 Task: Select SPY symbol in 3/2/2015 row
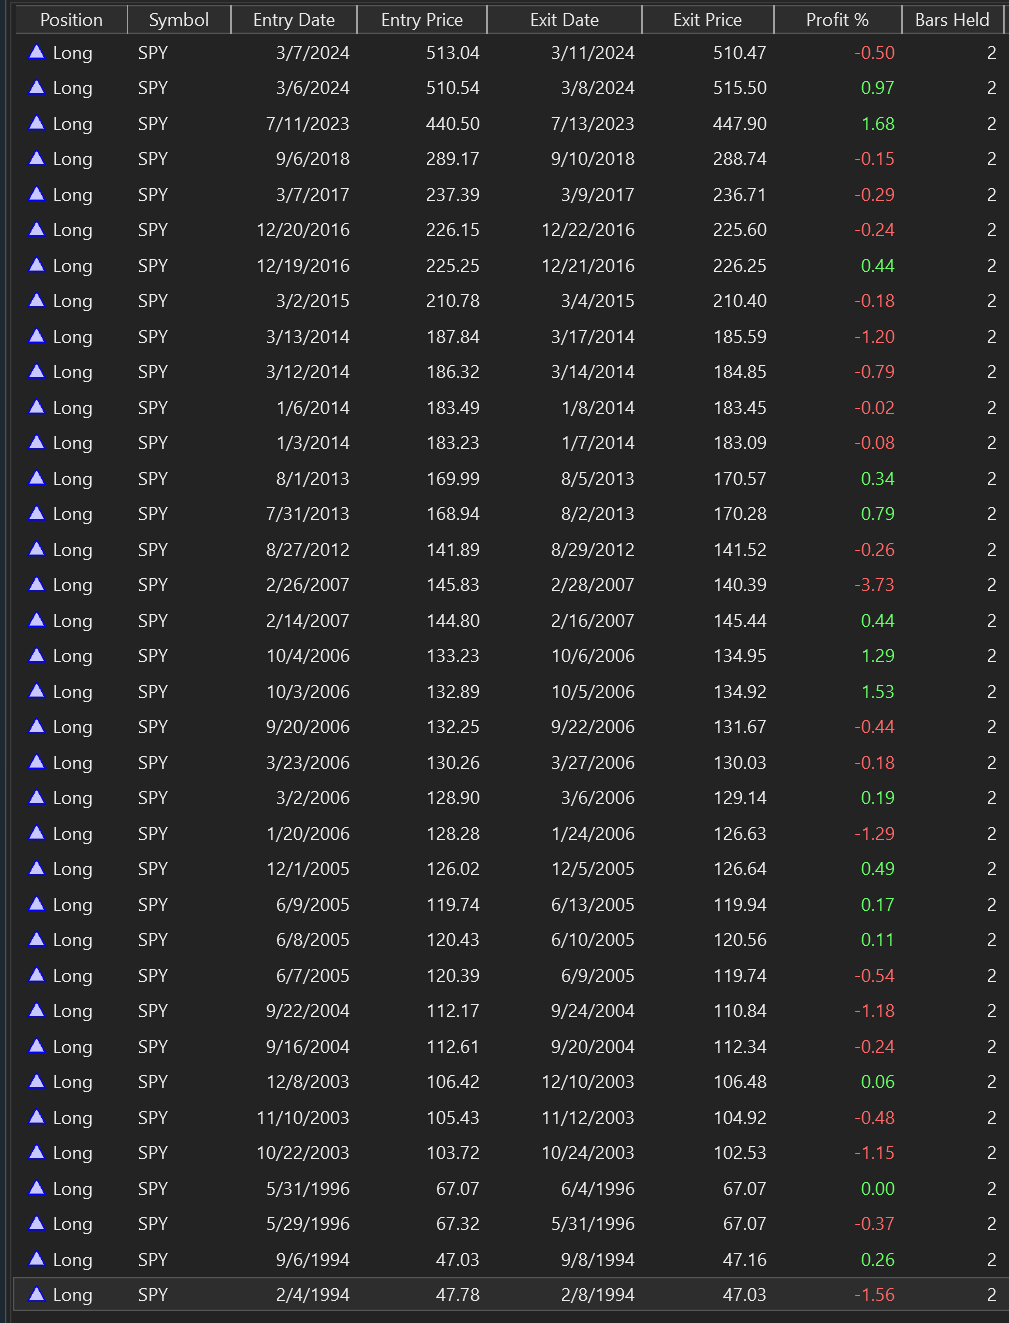point(153,301)
